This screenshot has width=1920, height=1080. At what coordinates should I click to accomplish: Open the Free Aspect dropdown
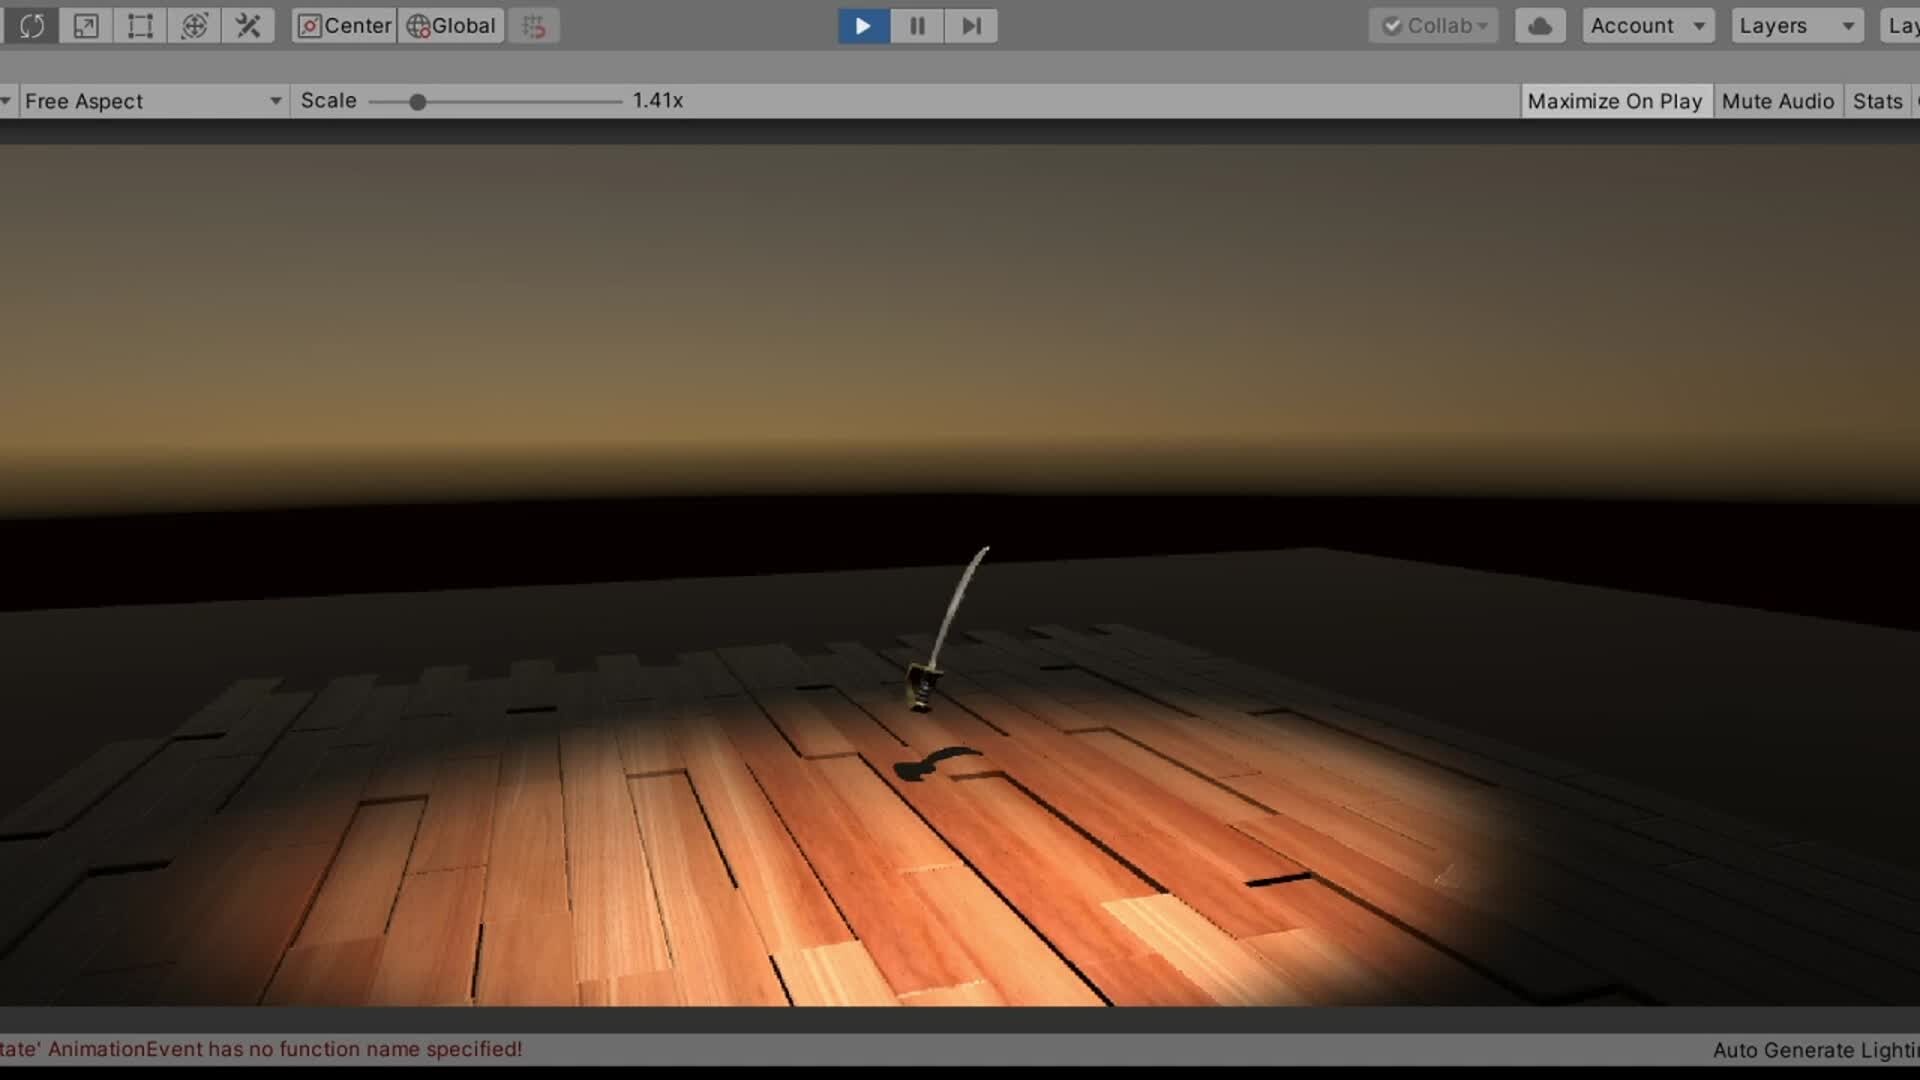pyautogui.click(x=152, y=101)
